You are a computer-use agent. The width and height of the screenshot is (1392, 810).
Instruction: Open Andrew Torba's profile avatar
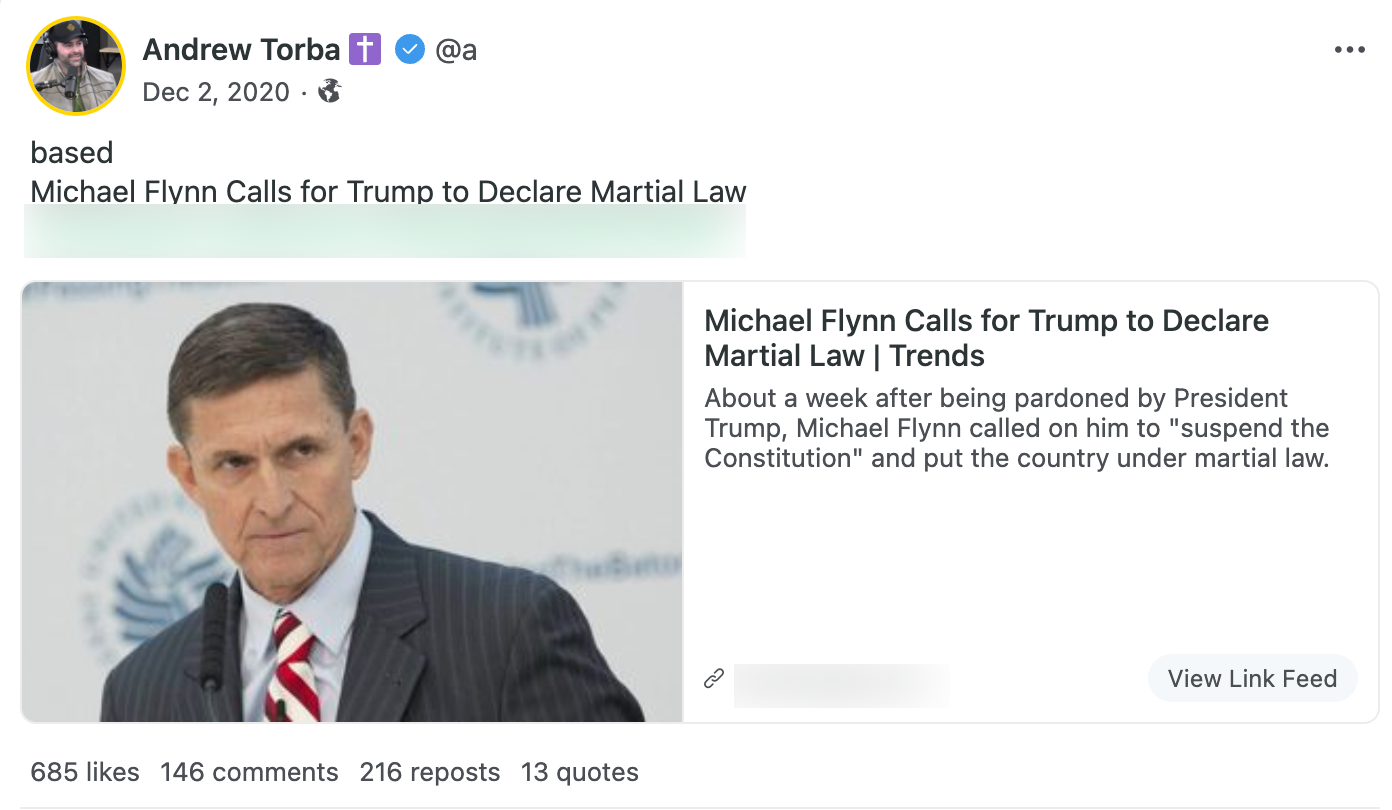tap(75, 65)
